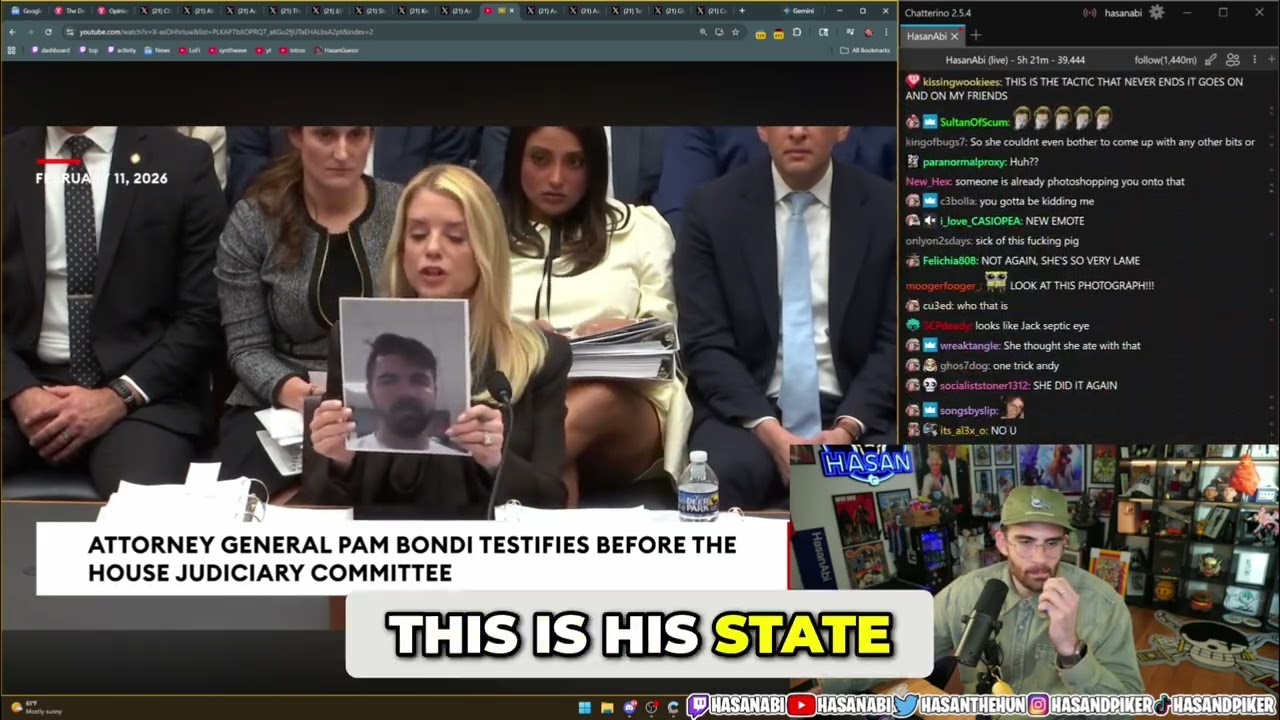Open OBS Studio from the taskbar

click(x=652, y=708)
